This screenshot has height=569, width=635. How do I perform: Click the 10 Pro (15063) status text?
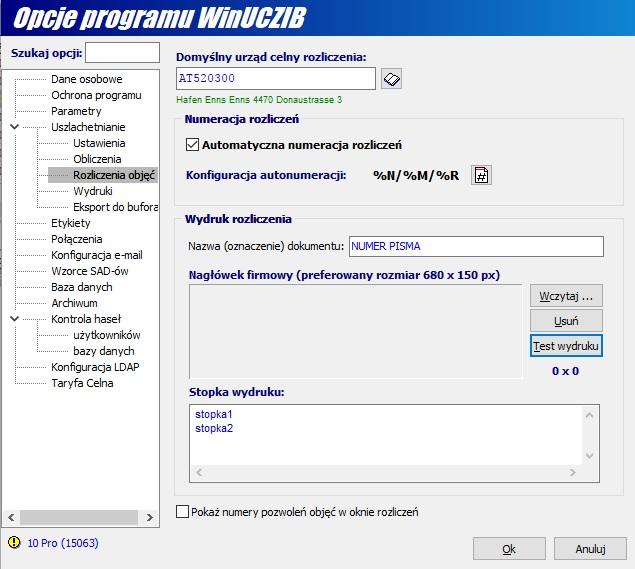pos(63,543)
